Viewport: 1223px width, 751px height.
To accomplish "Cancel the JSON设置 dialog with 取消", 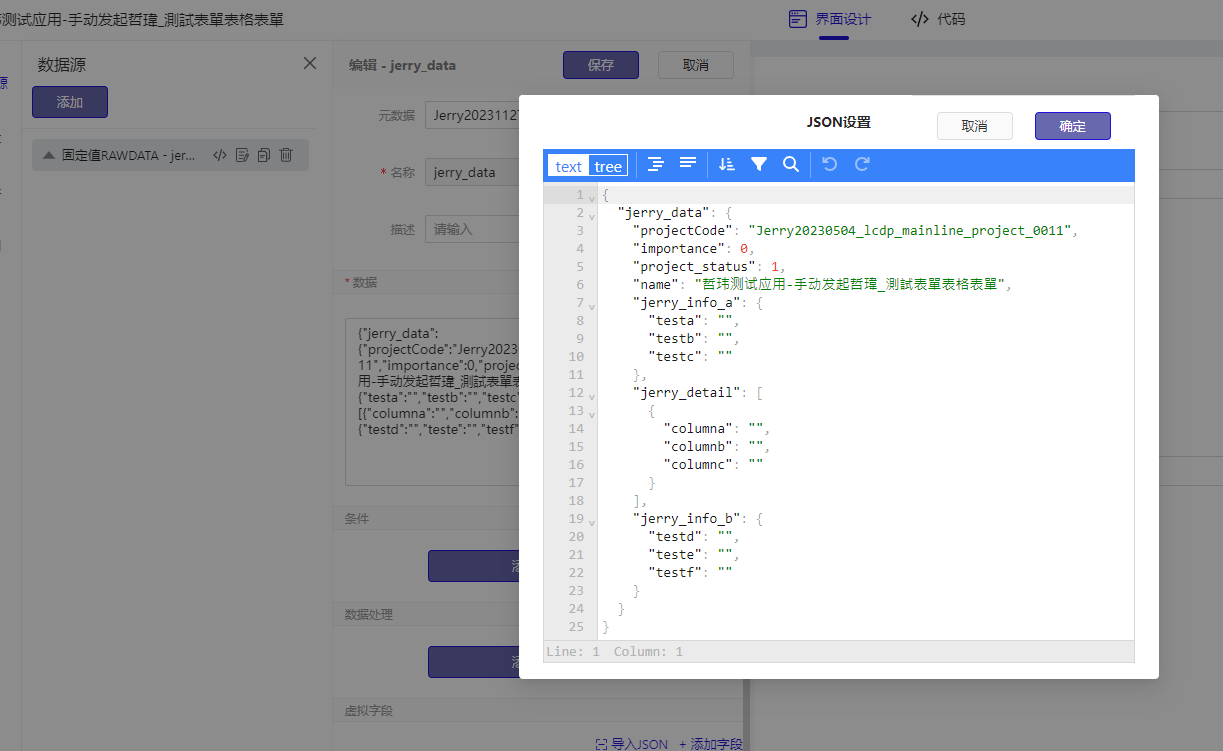I will point(975,126).
